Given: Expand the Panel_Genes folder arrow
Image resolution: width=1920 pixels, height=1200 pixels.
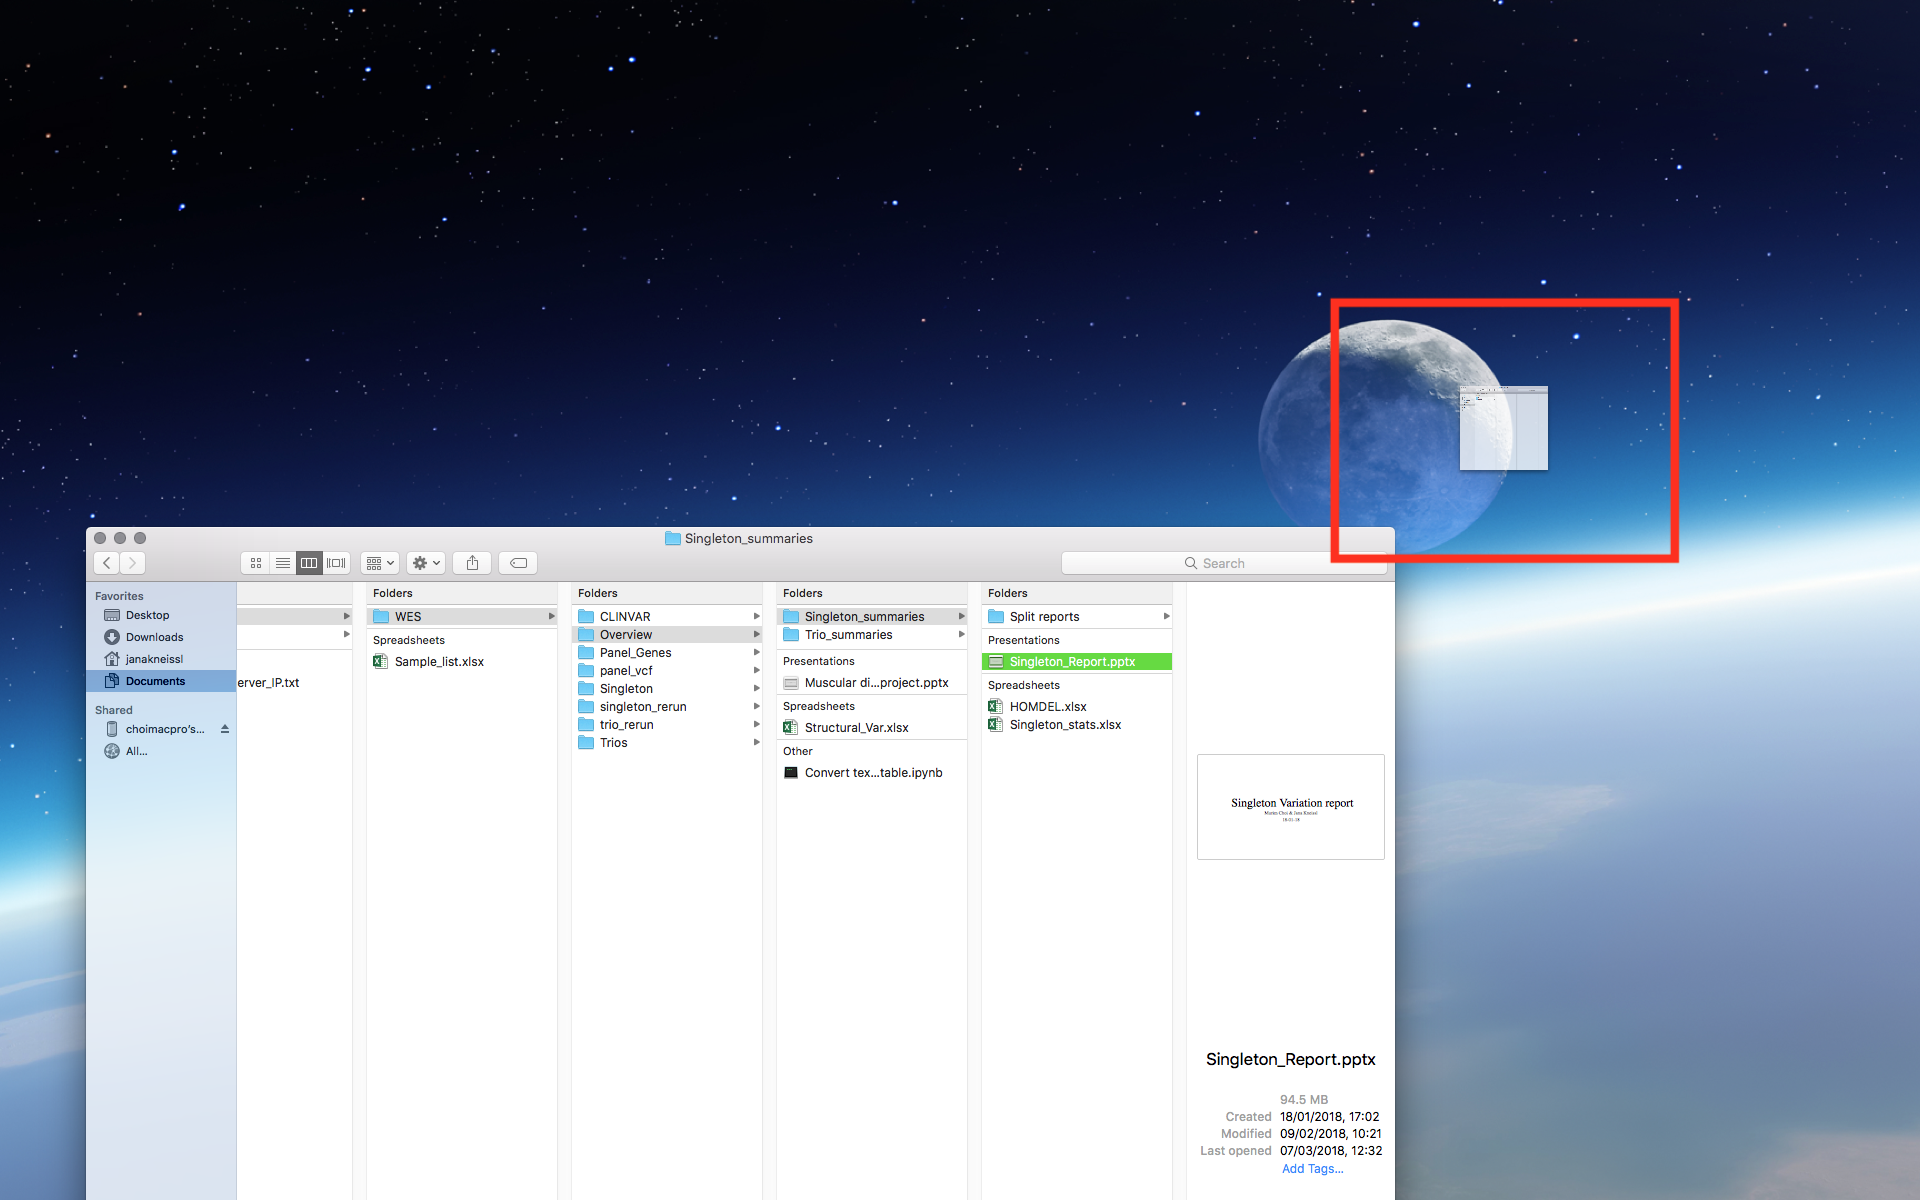Looking at the screenshot, I should coord(756,652).
